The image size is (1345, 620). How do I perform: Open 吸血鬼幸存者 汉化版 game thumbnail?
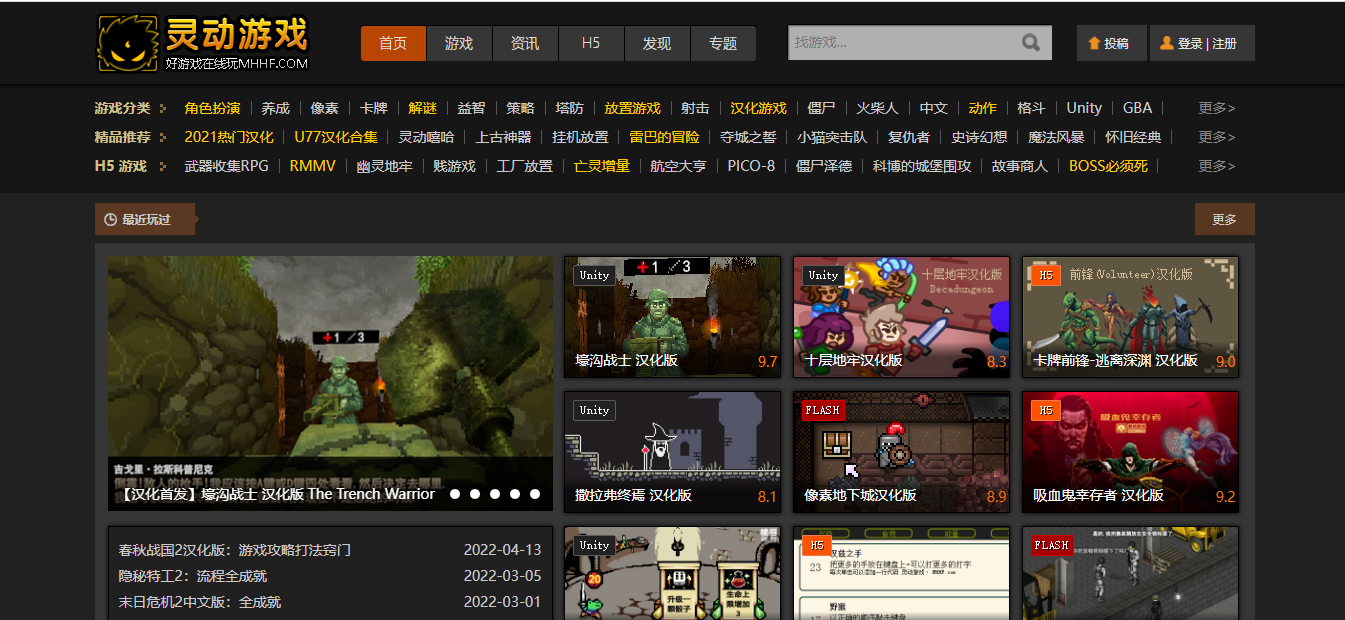1130,452
